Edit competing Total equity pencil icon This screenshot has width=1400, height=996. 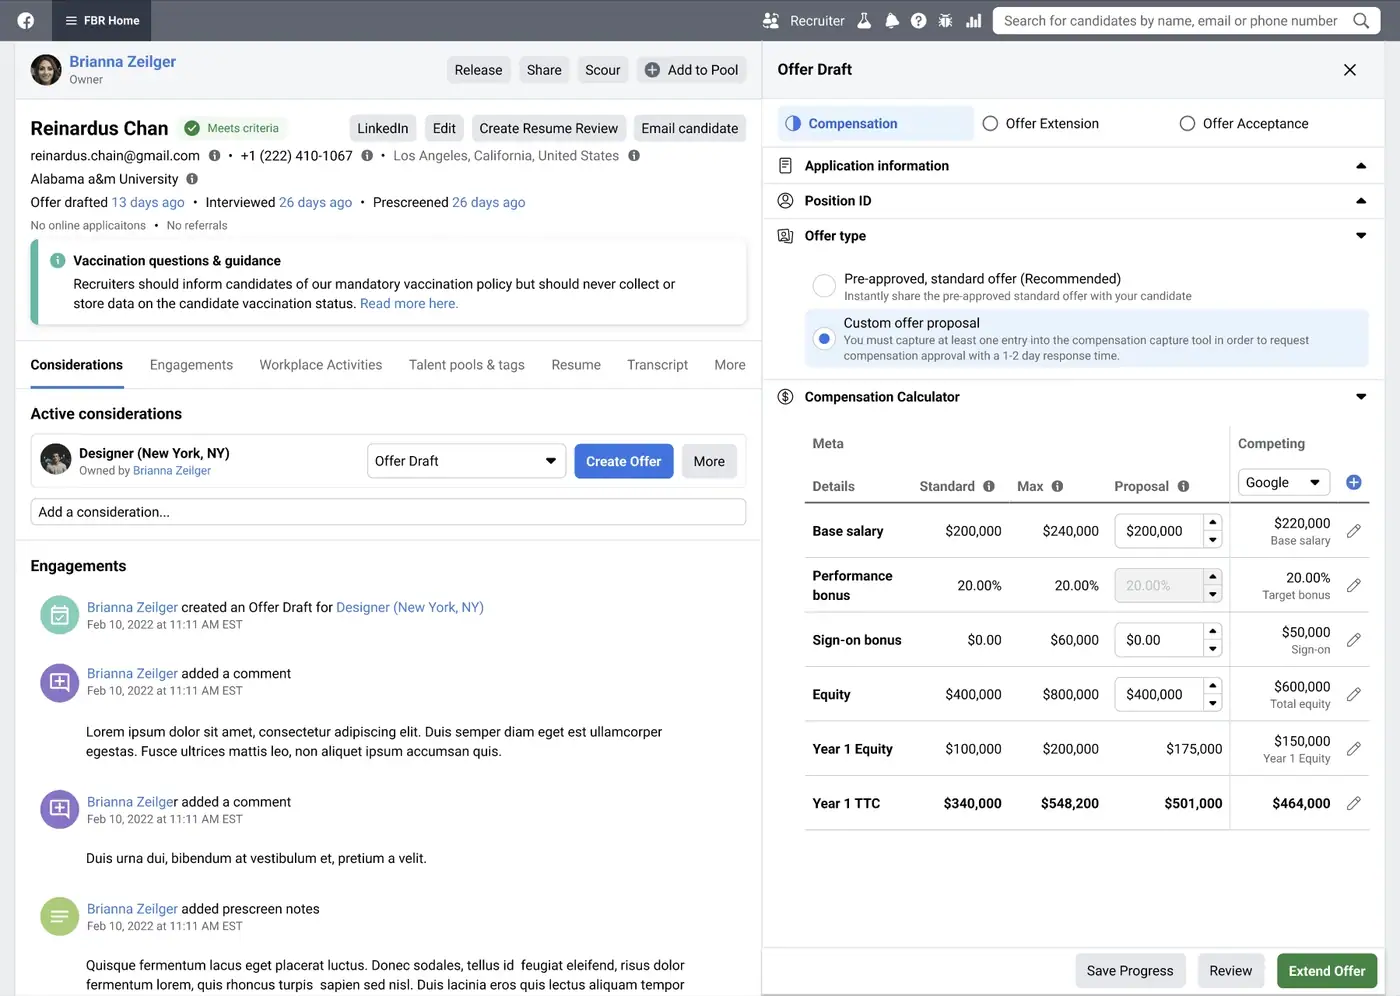1354,694
